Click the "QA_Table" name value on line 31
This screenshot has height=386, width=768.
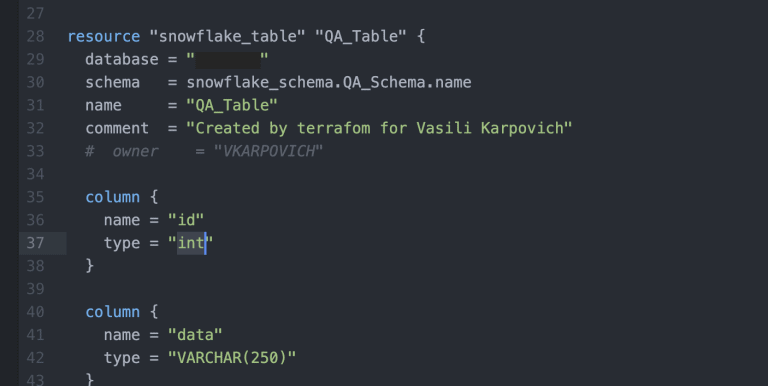point(232,105)
